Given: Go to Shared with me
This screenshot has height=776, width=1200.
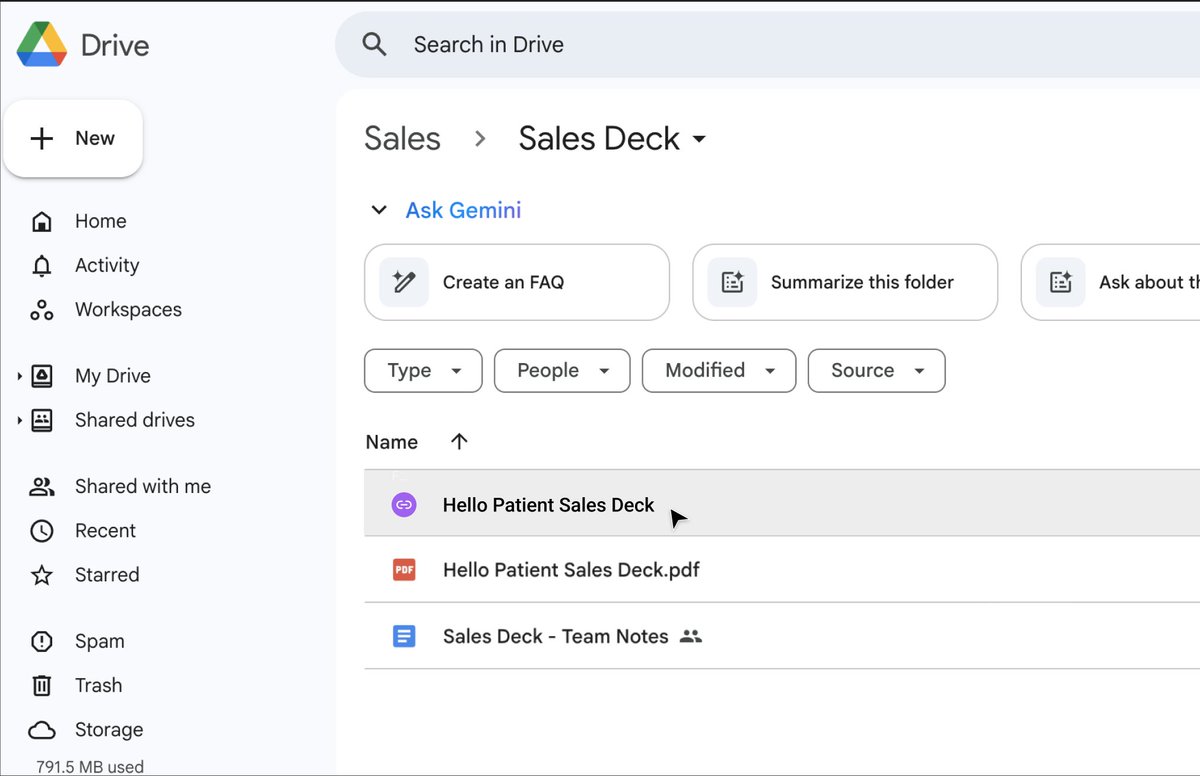Looking at the screenshot, I should [x=142, y=487].
